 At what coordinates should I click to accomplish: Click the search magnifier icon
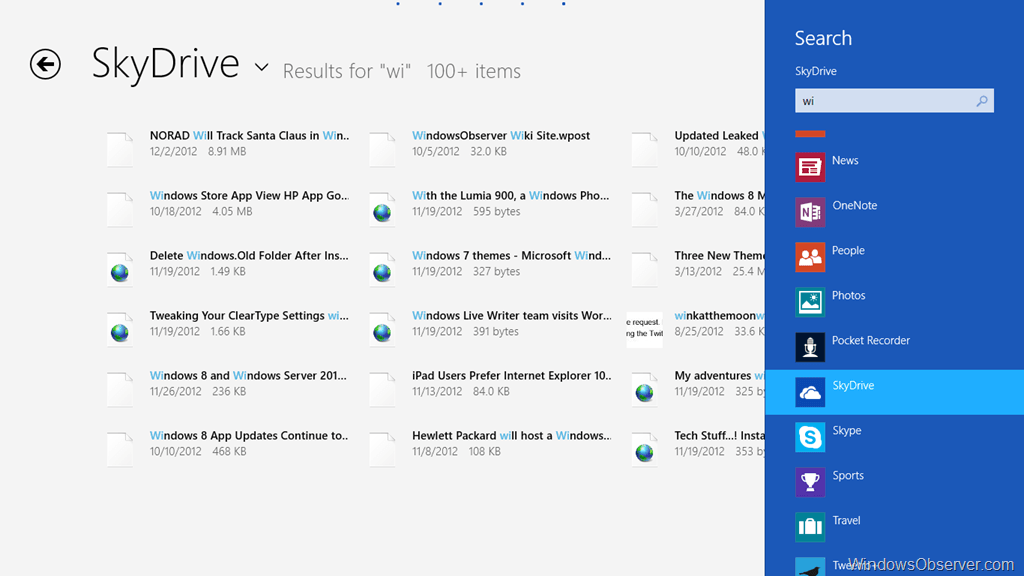(x=982, y=101)
